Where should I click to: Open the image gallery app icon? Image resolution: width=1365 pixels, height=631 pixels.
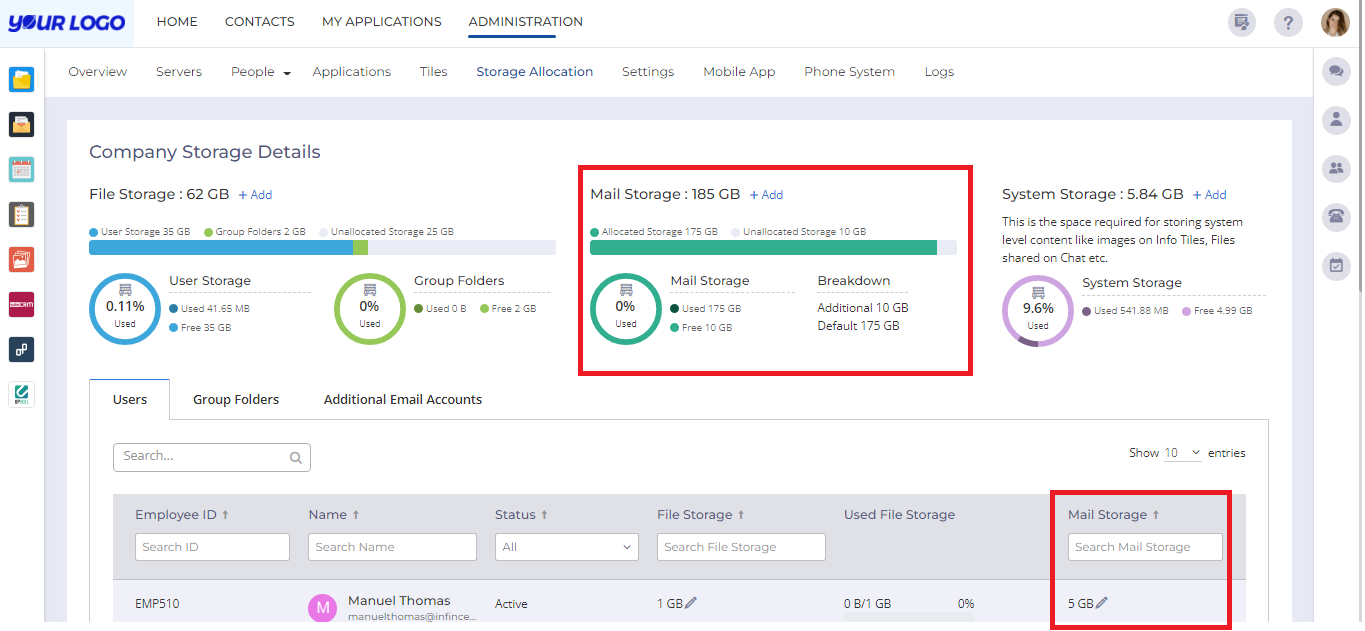point(21,259)
